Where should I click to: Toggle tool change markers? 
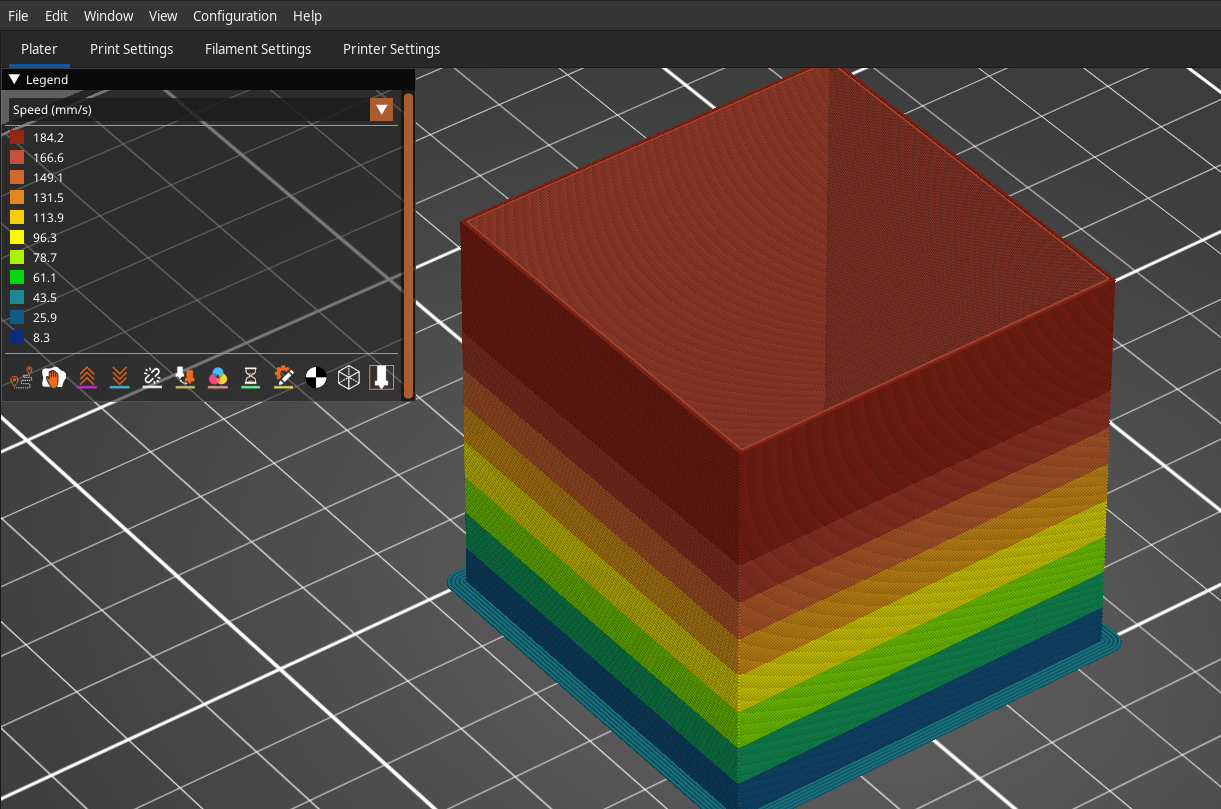click(185, 377)
